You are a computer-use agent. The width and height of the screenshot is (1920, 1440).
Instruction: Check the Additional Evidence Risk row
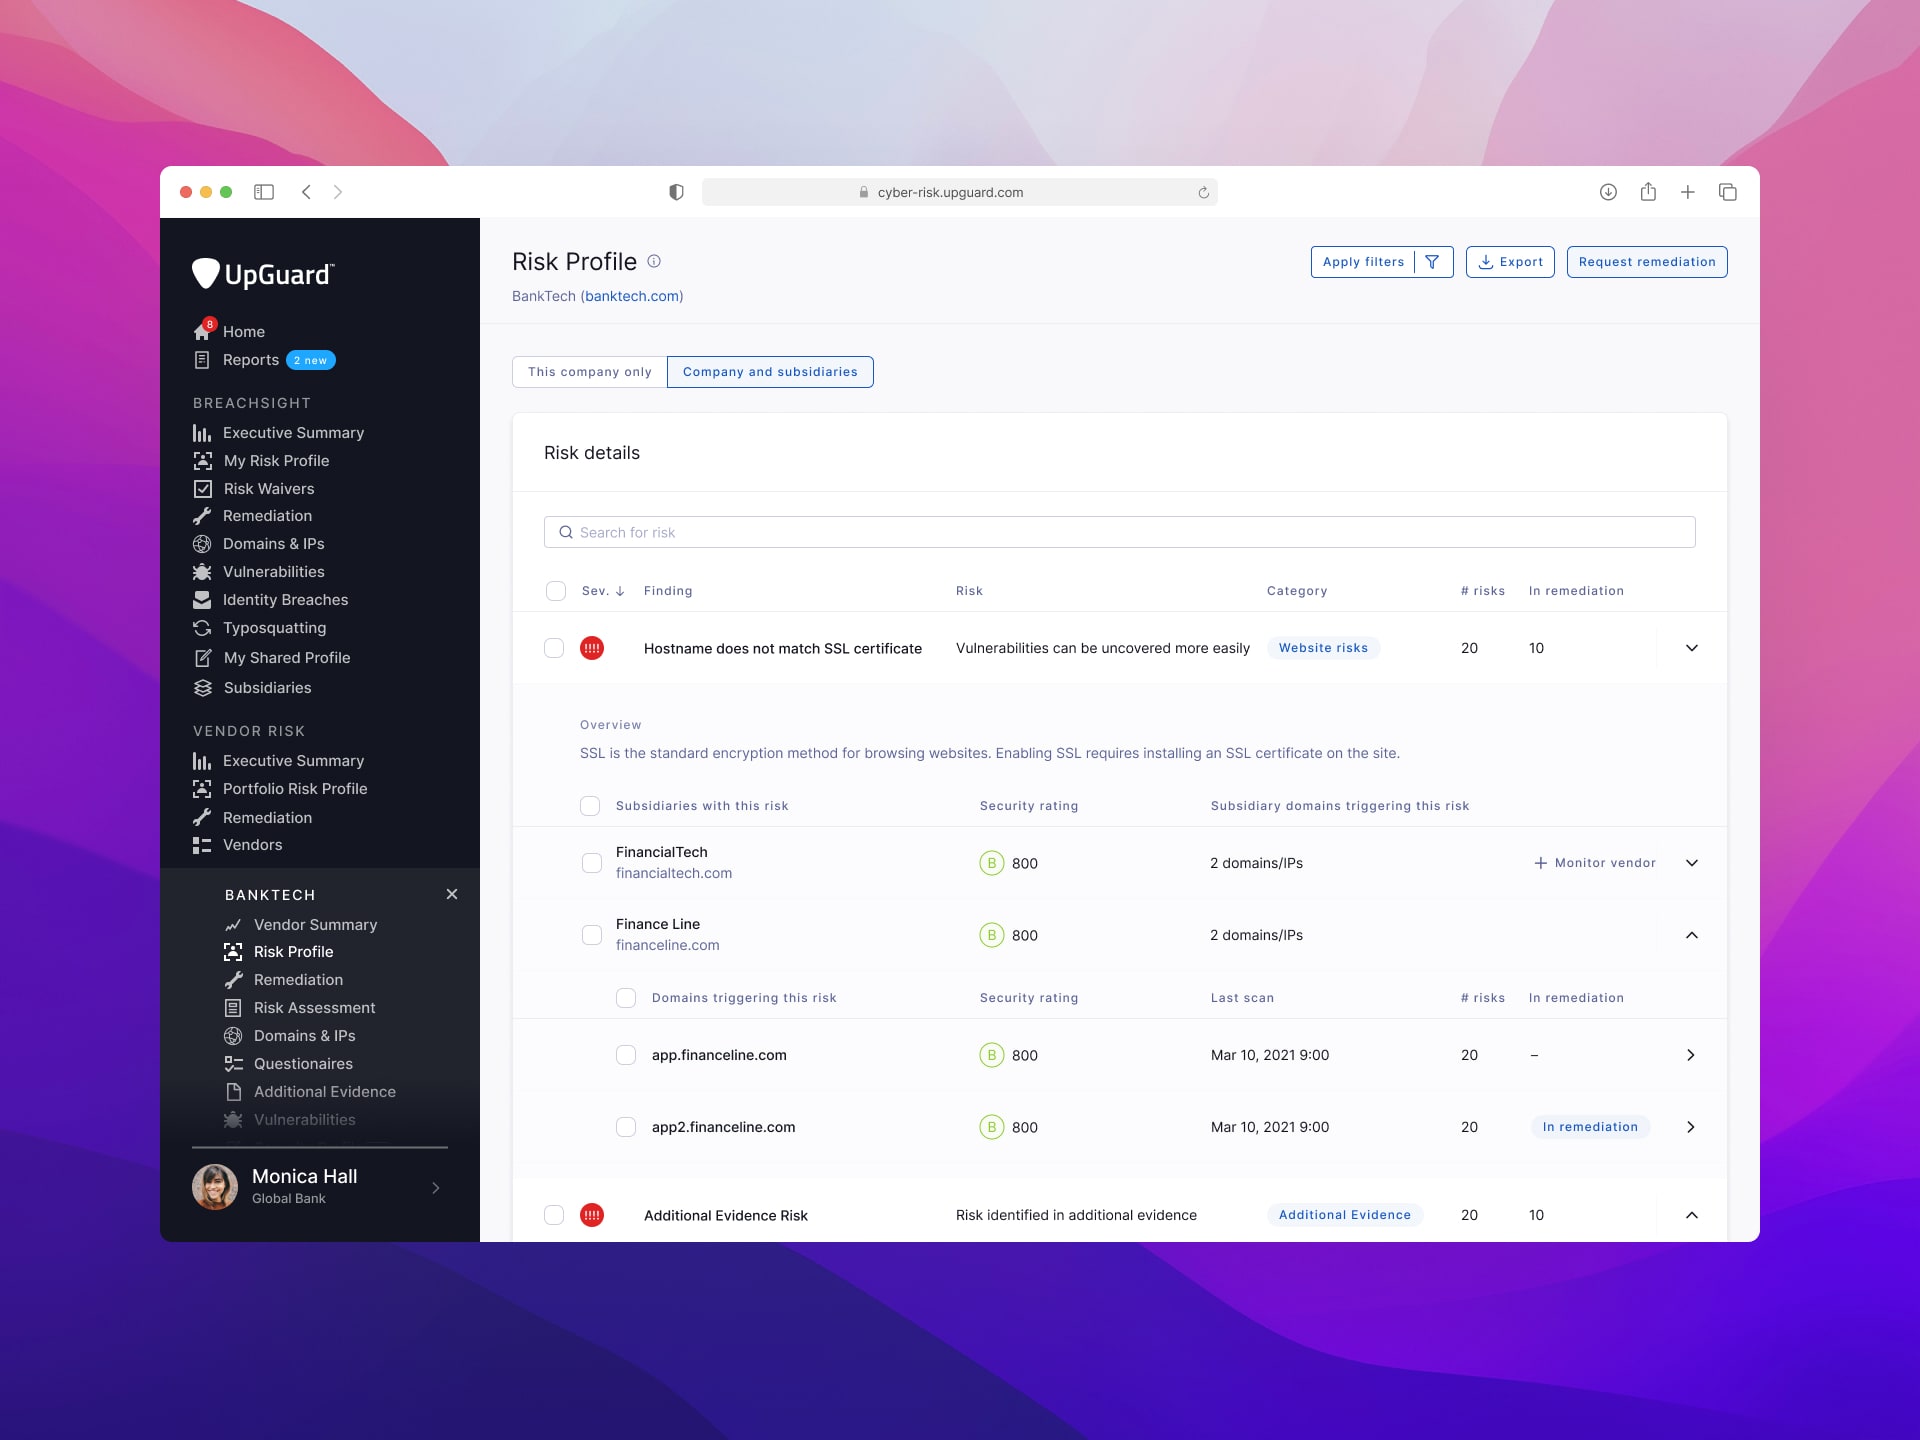coord(554,1215)
